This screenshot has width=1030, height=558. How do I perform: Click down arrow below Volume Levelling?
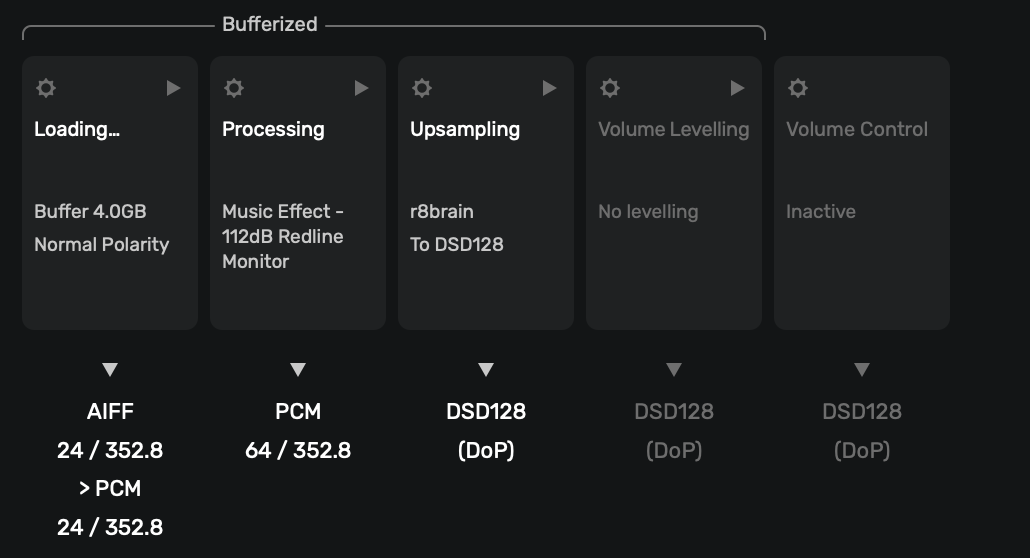674,370
